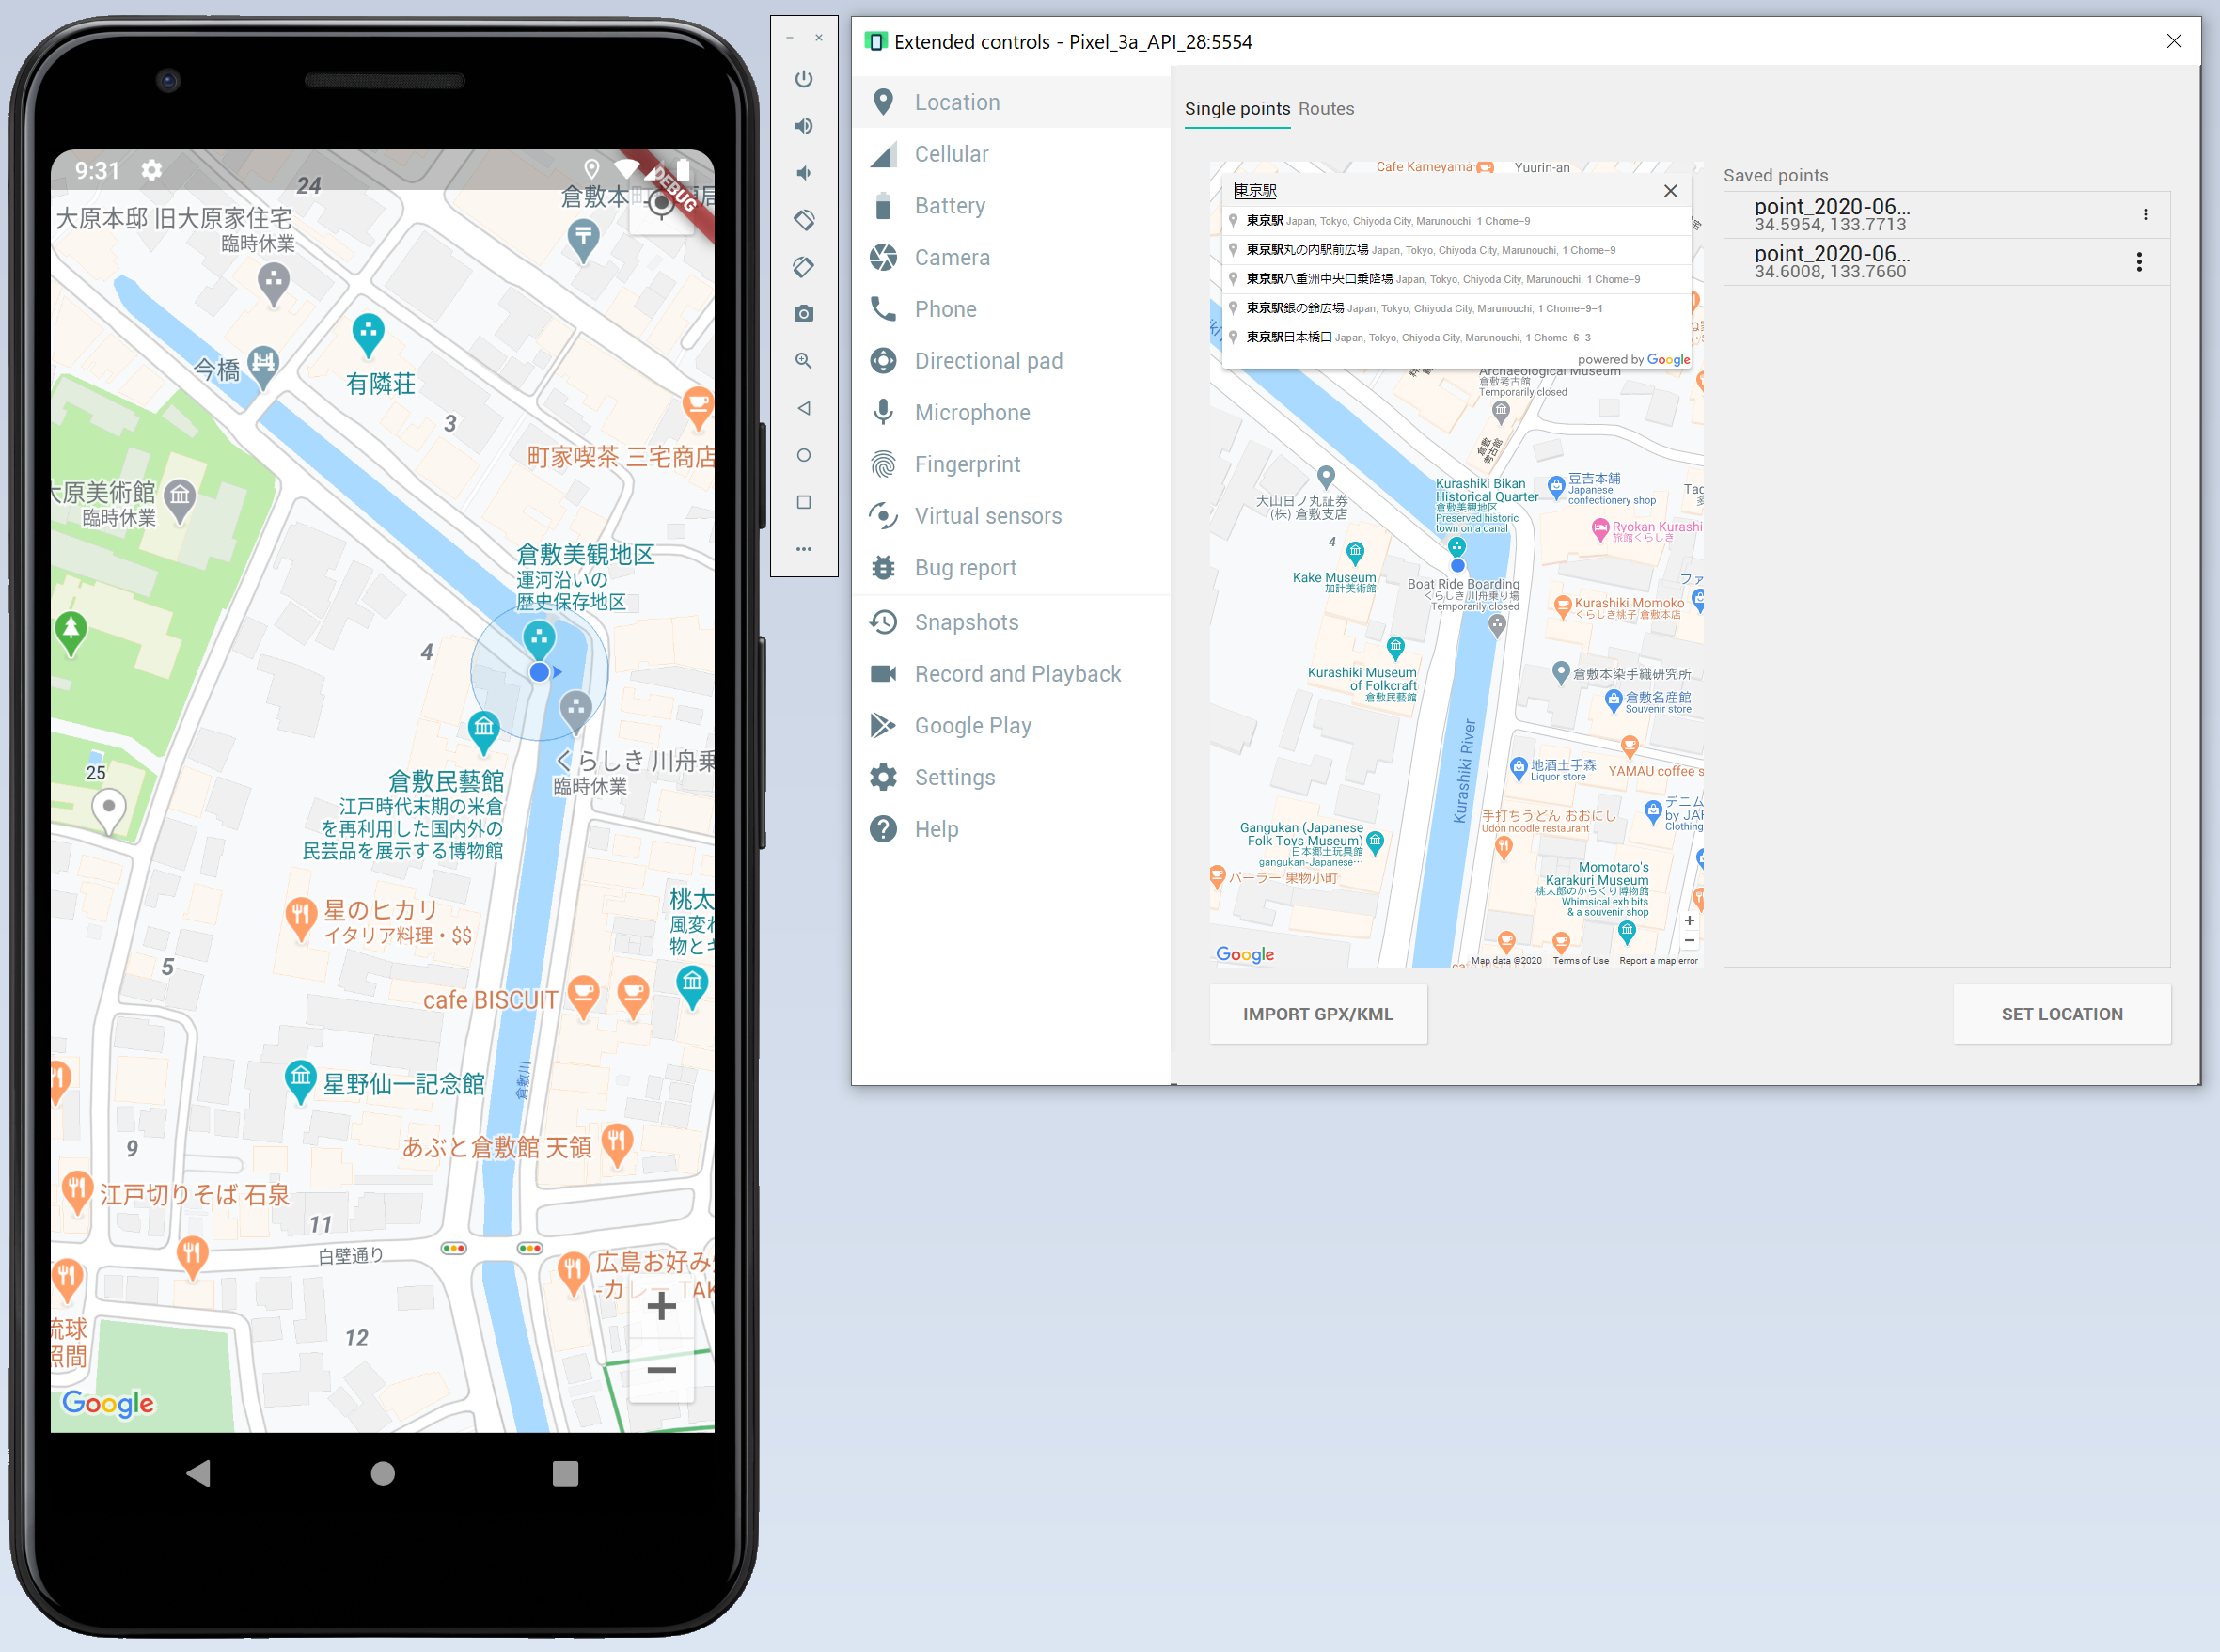Open Camera settings in sidebar
This screenshot has width=2220, height=1652.
pyautogui.click(x=1011, y=258)
